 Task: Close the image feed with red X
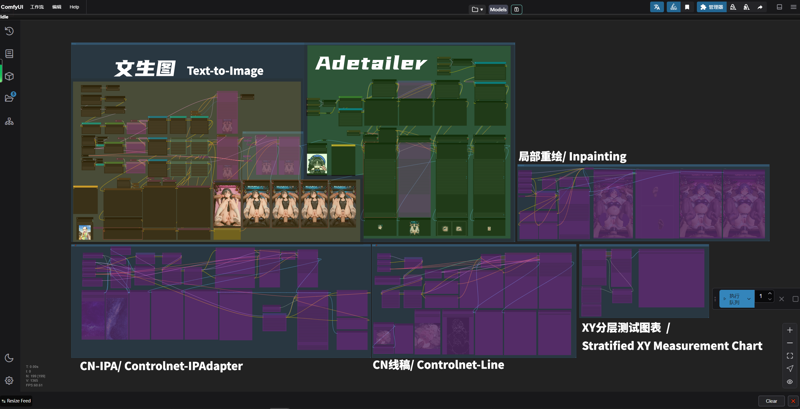[792, 401]
